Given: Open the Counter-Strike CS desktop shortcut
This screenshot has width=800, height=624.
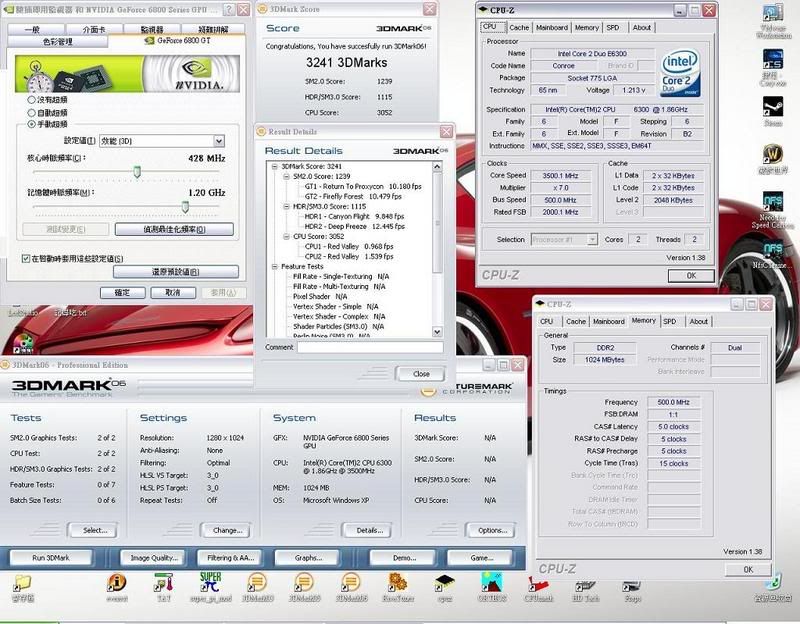Looking at the screenshot, I should pos(773,67).
